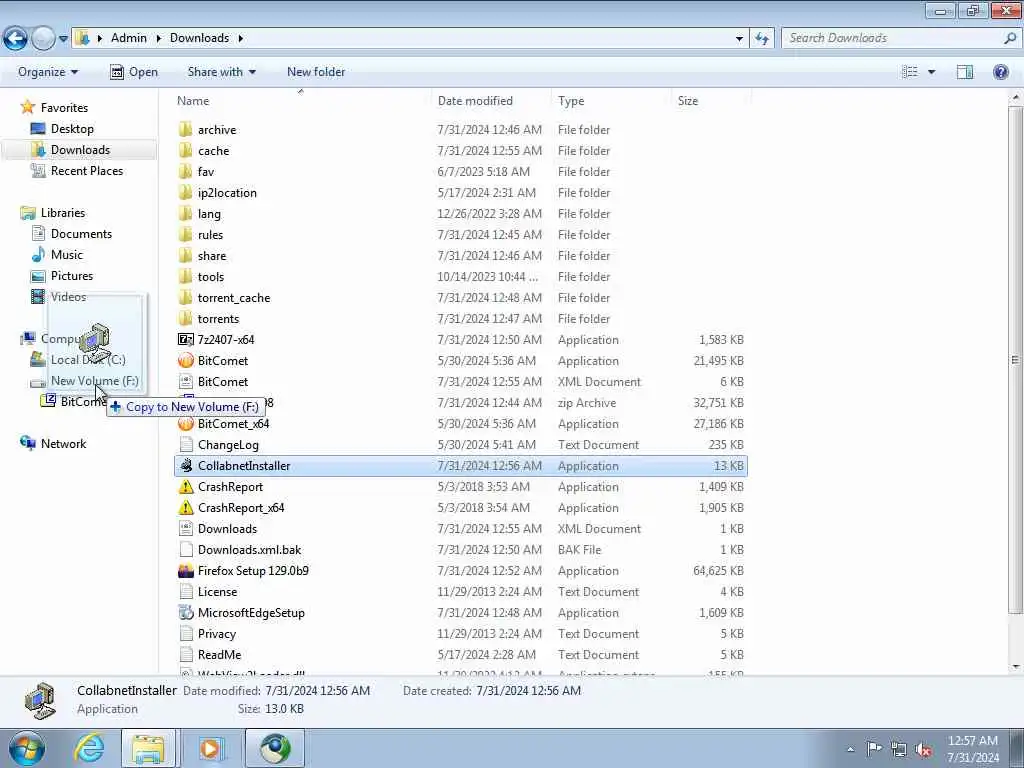Open Windows Media Player from taskbar
Viewport: 1024px width, 768px height.
click(x=210, y=748)
